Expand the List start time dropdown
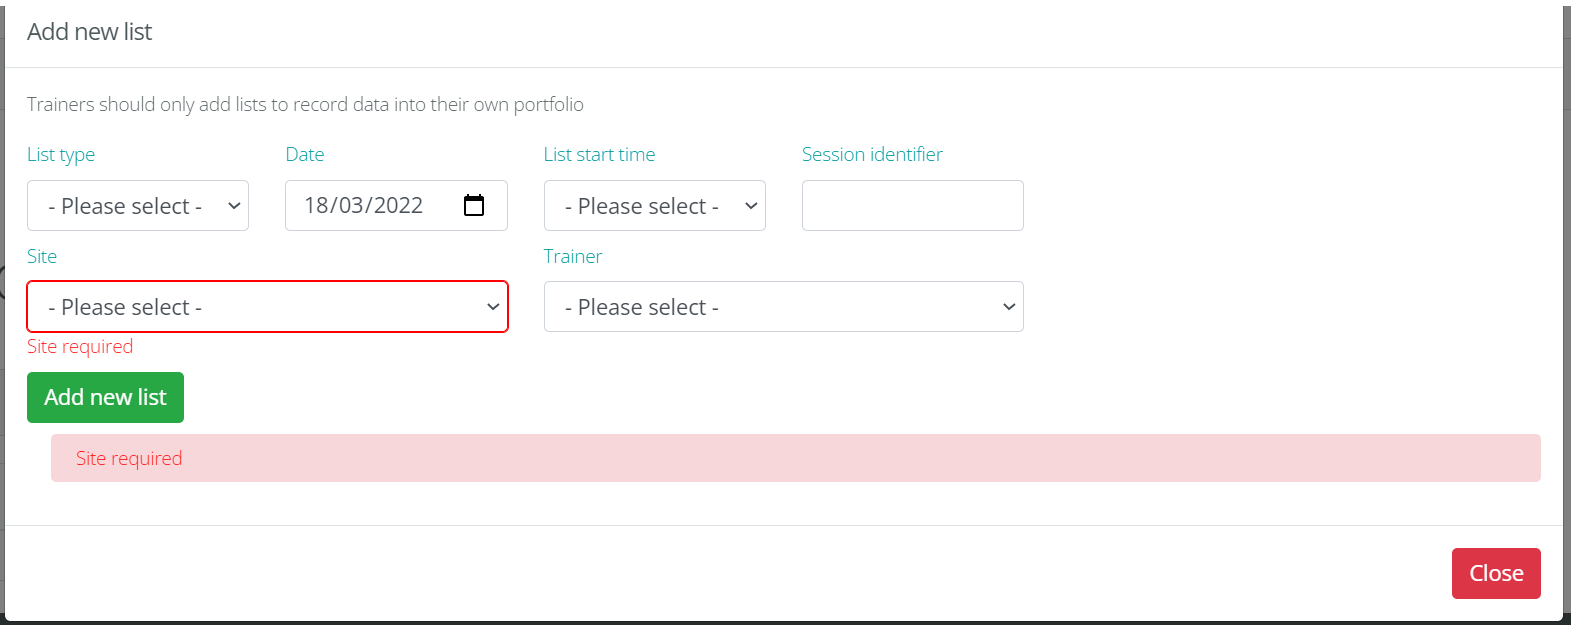1571x625 pixels. click(x=654, y=206)
